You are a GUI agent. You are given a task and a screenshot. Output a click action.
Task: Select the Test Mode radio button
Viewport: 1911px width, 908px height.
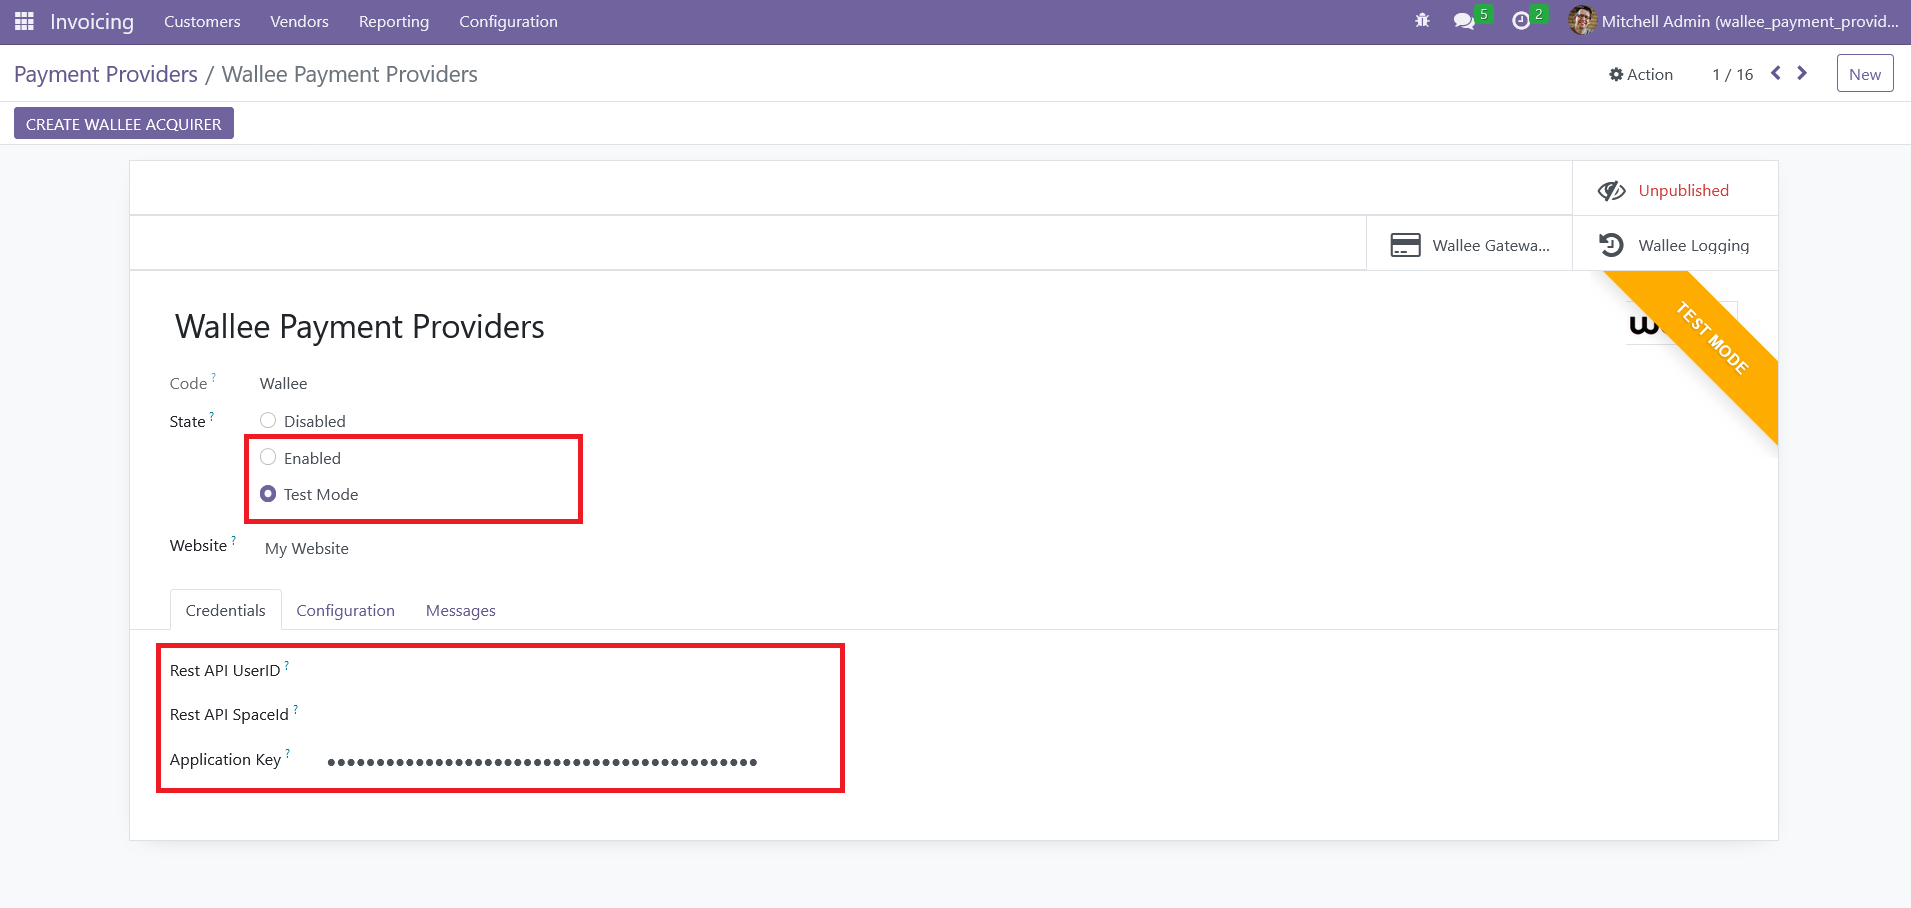pyautogui.click(x=268, y=494)
